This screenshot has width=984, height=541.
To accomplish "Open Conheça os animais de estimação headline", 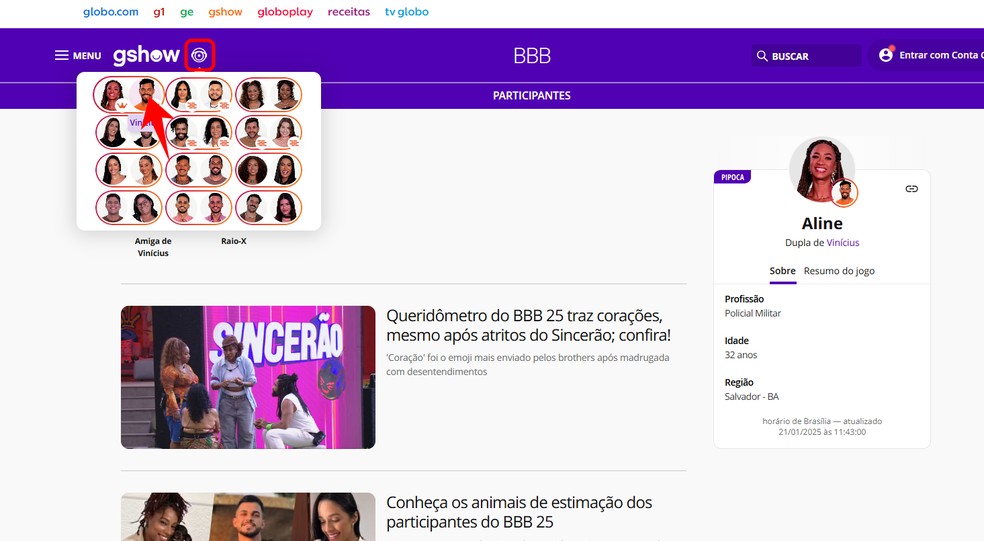I will [x=519, y=512].
